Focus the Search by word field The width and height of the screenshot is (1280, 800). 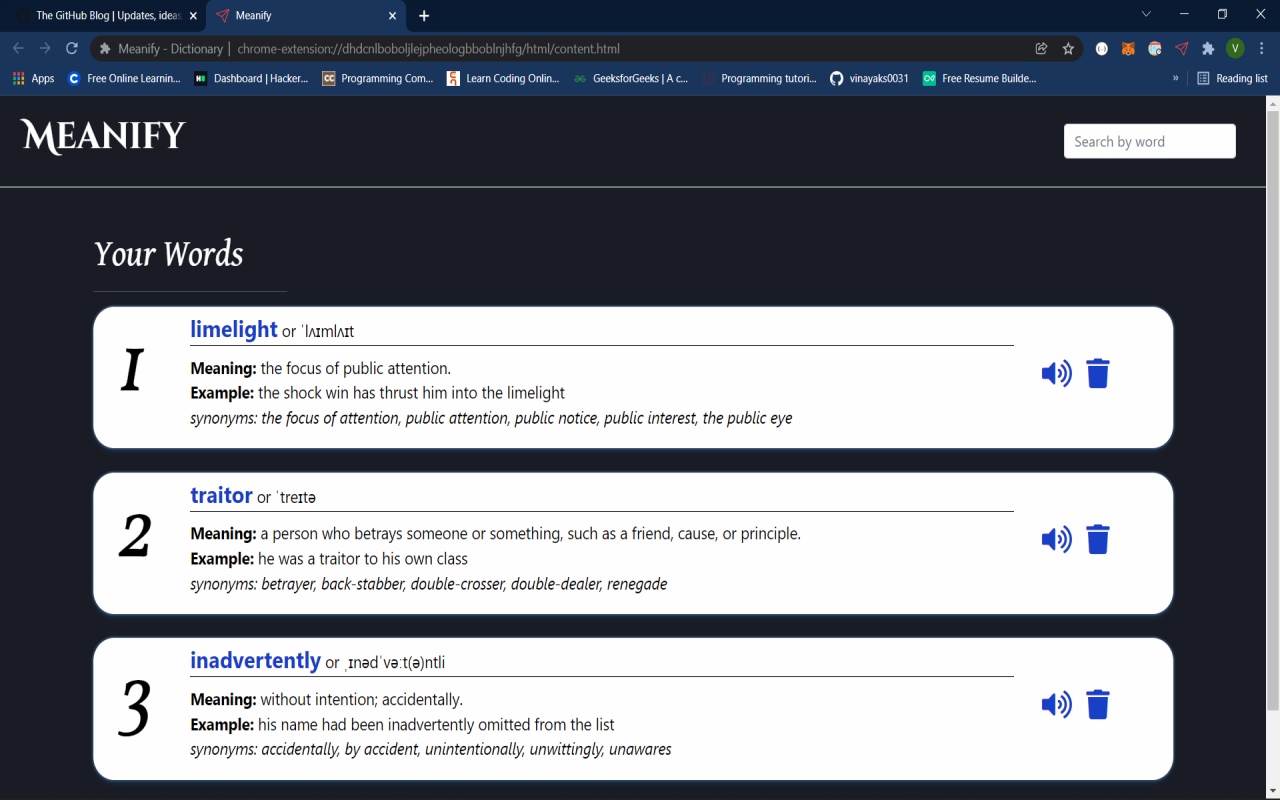click(1149, 141)
